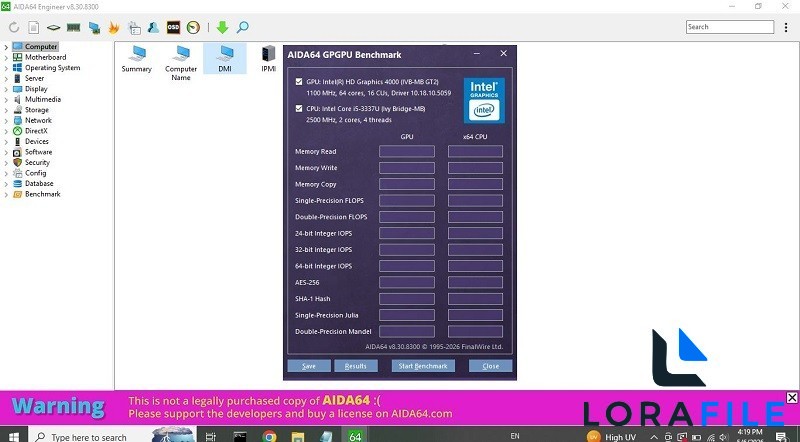Click AIDA64 taskbar icon
This screenshot has width=800, height=442.
356,437
